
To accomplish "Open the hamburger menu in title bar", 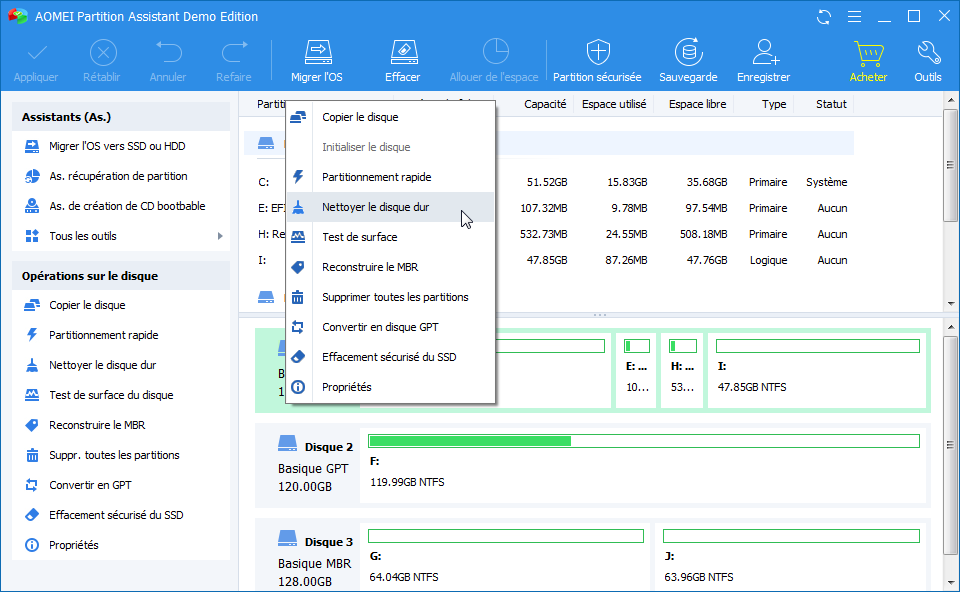I will (853, 16).
